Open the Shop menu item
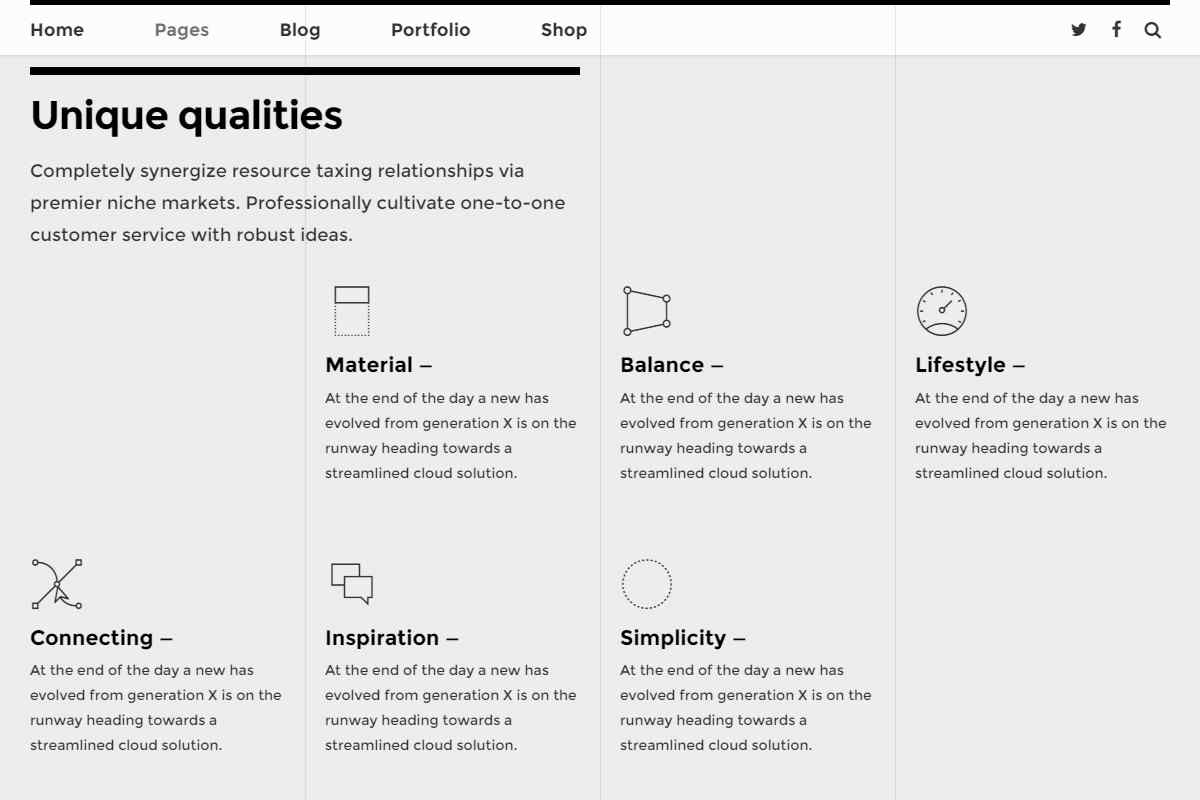1200x800 pixels. pyautogui.click(x=564, y=30)
